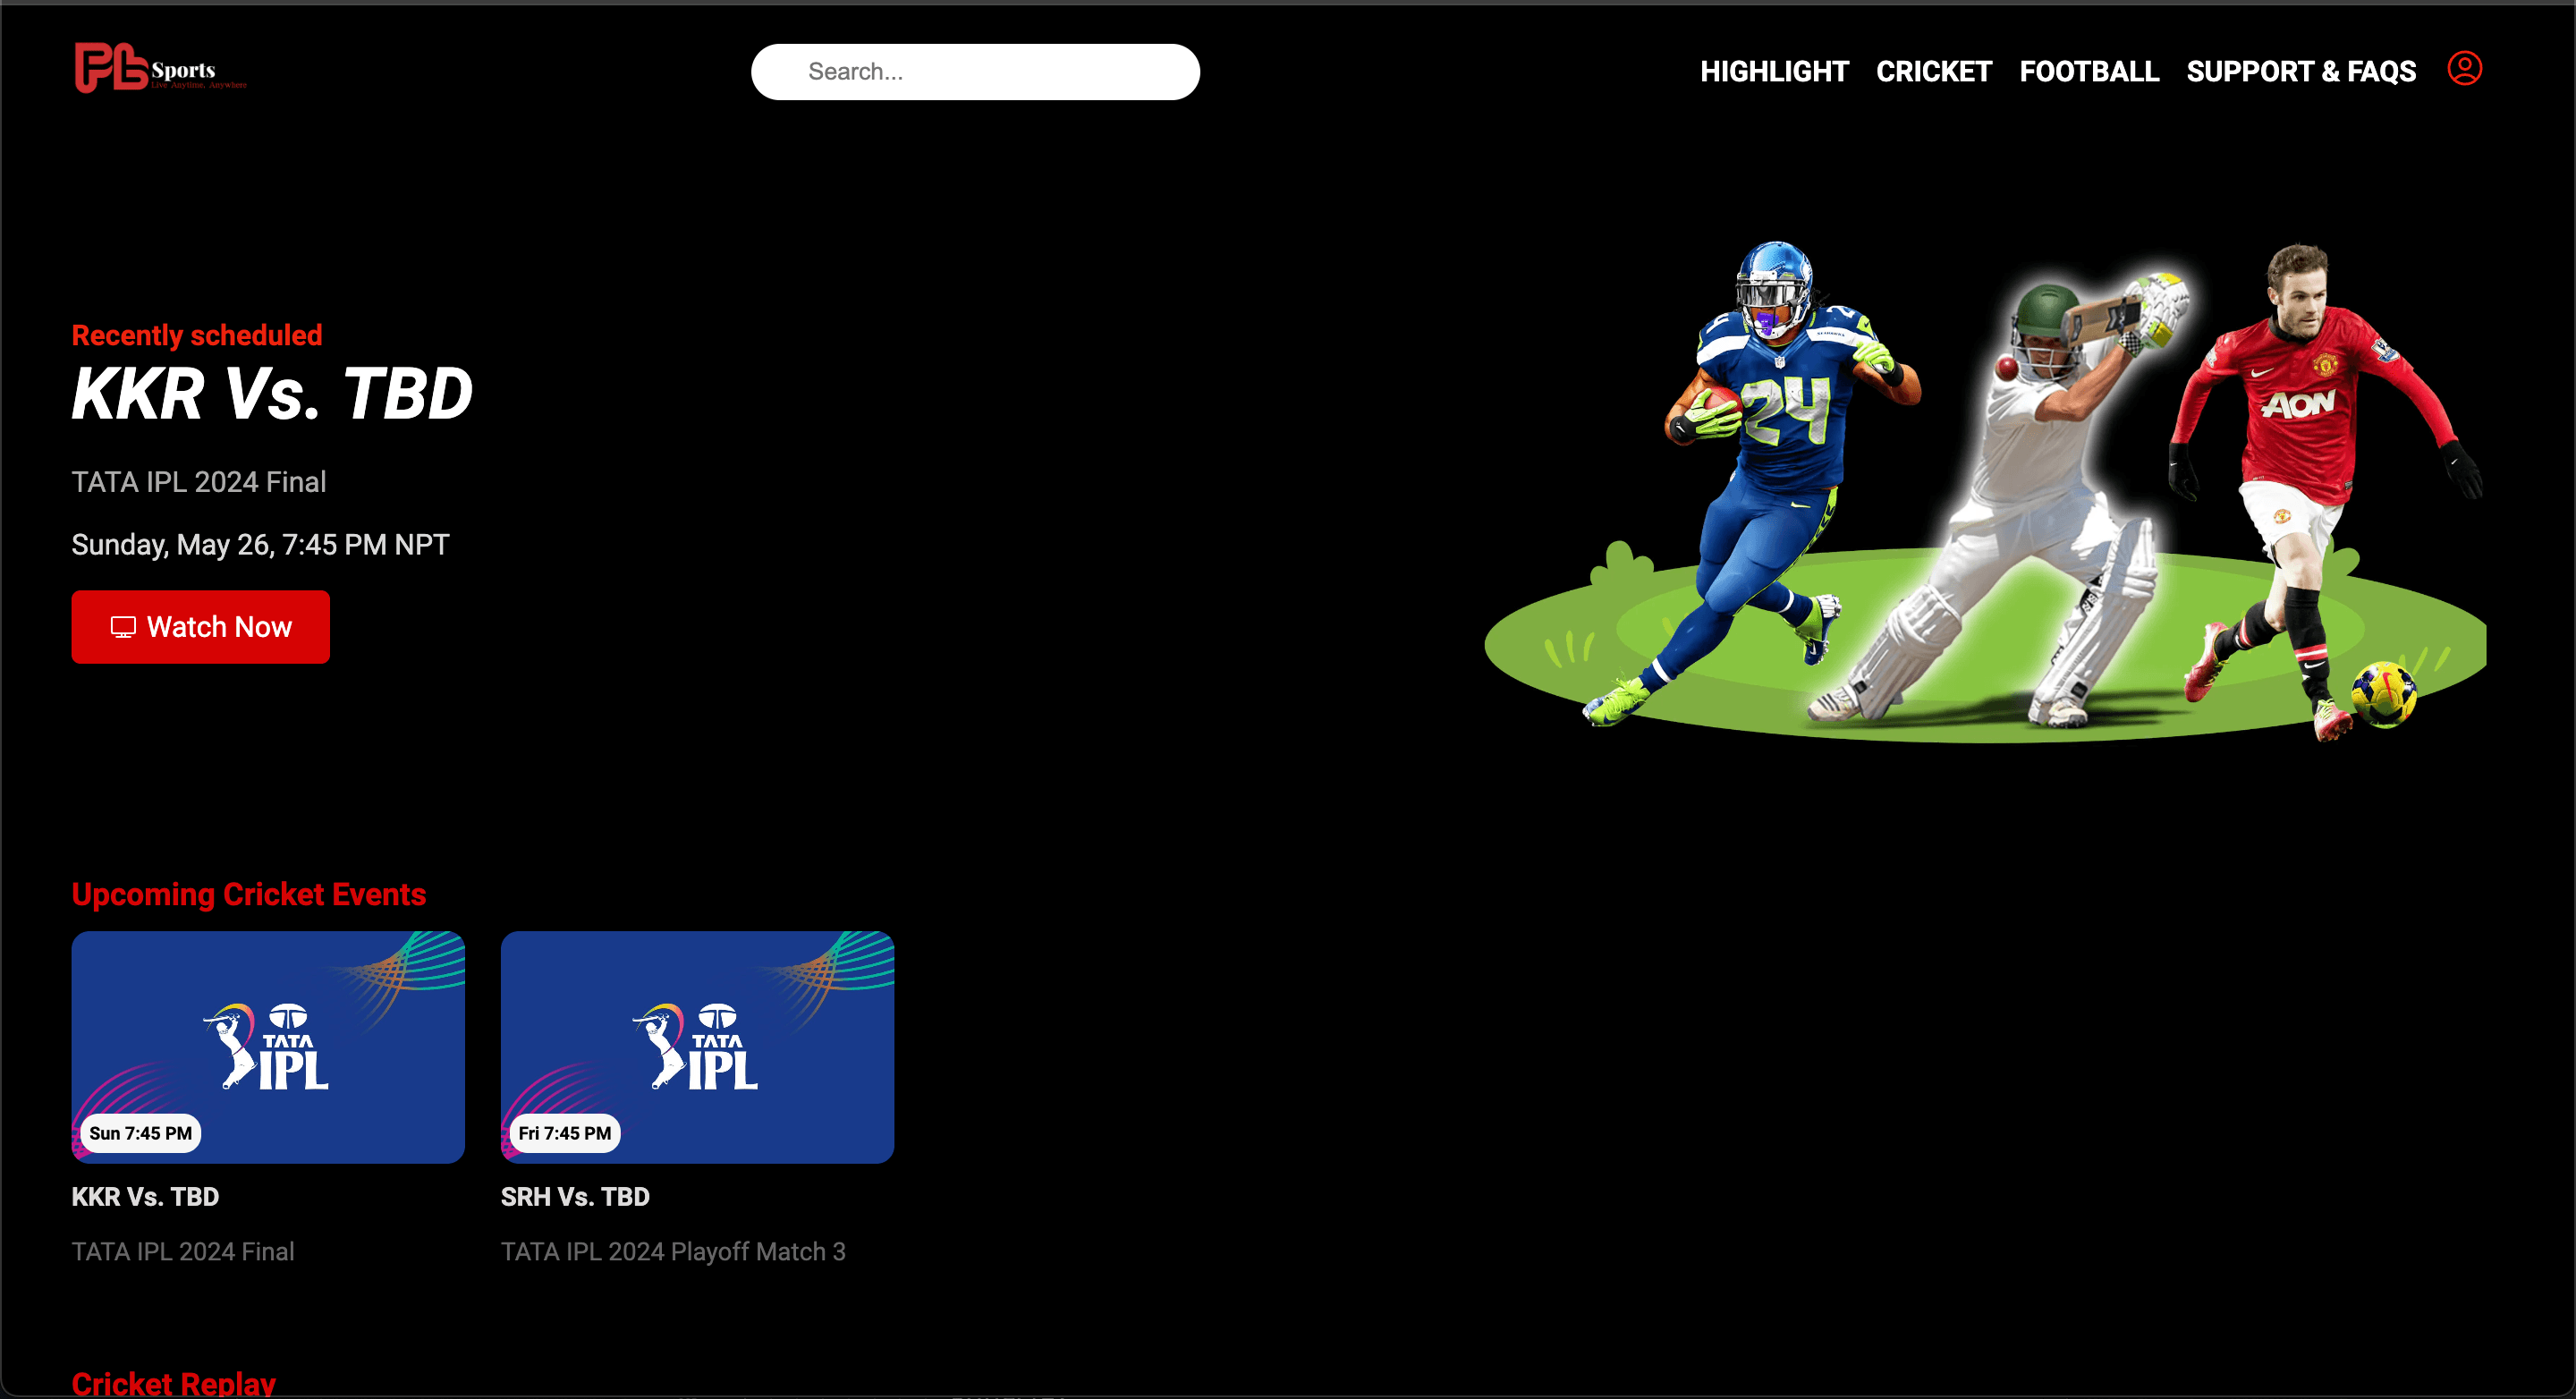This screenshot has height=1399, width=2576.
Task: Click the Fri 7:45 PM time badge
Action: [x=564, y=1133]
